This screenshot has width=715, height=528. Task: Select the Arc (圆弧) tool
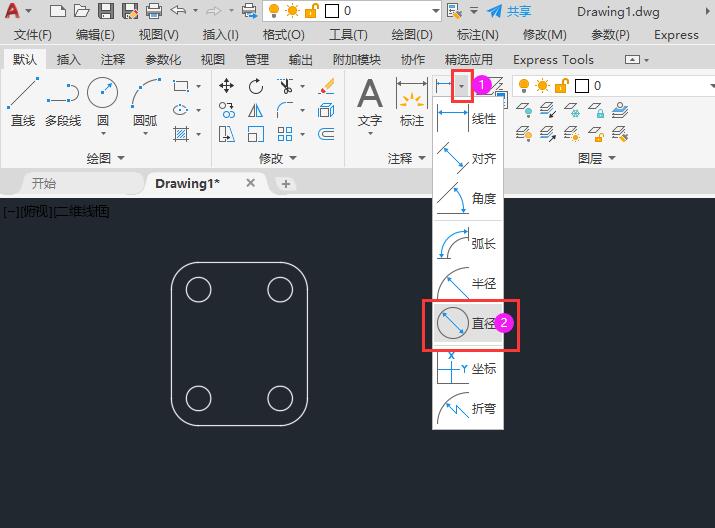tap(145, 102)
